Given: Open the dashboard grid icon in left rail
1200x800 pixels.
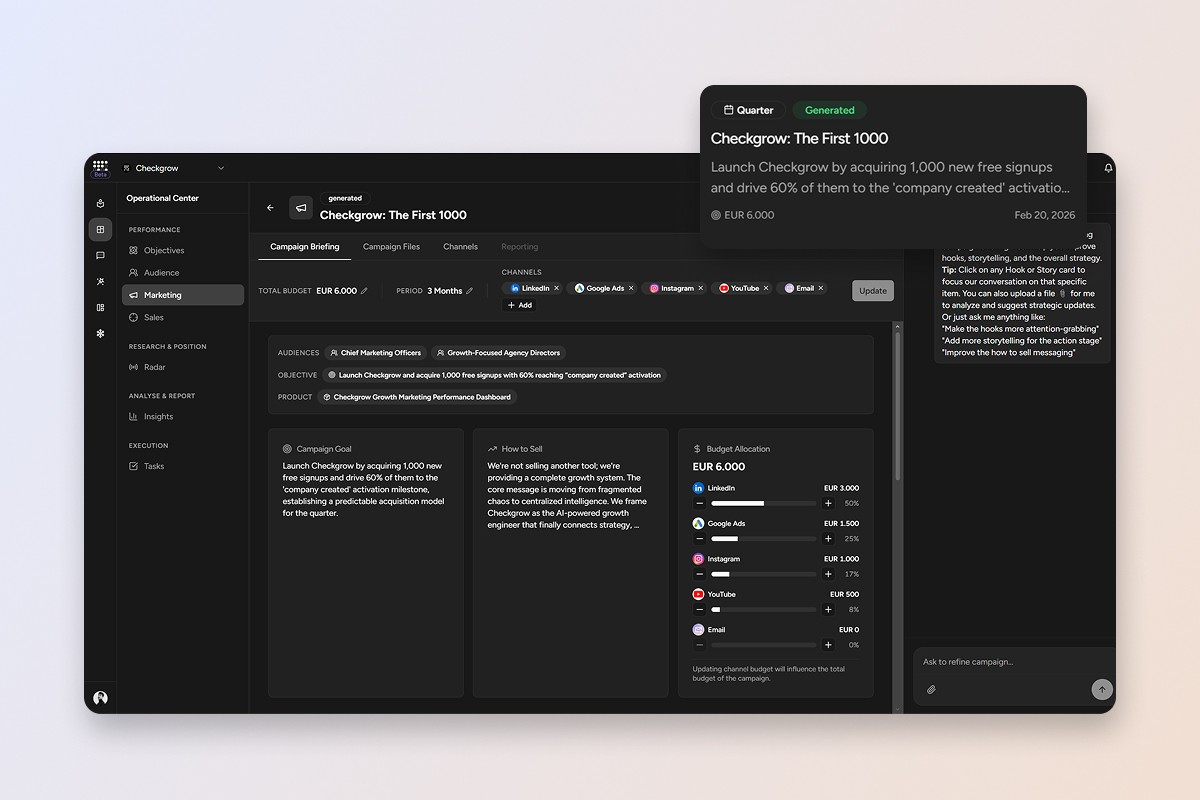Looking at the screenshot, I should [x=100, y=230].
